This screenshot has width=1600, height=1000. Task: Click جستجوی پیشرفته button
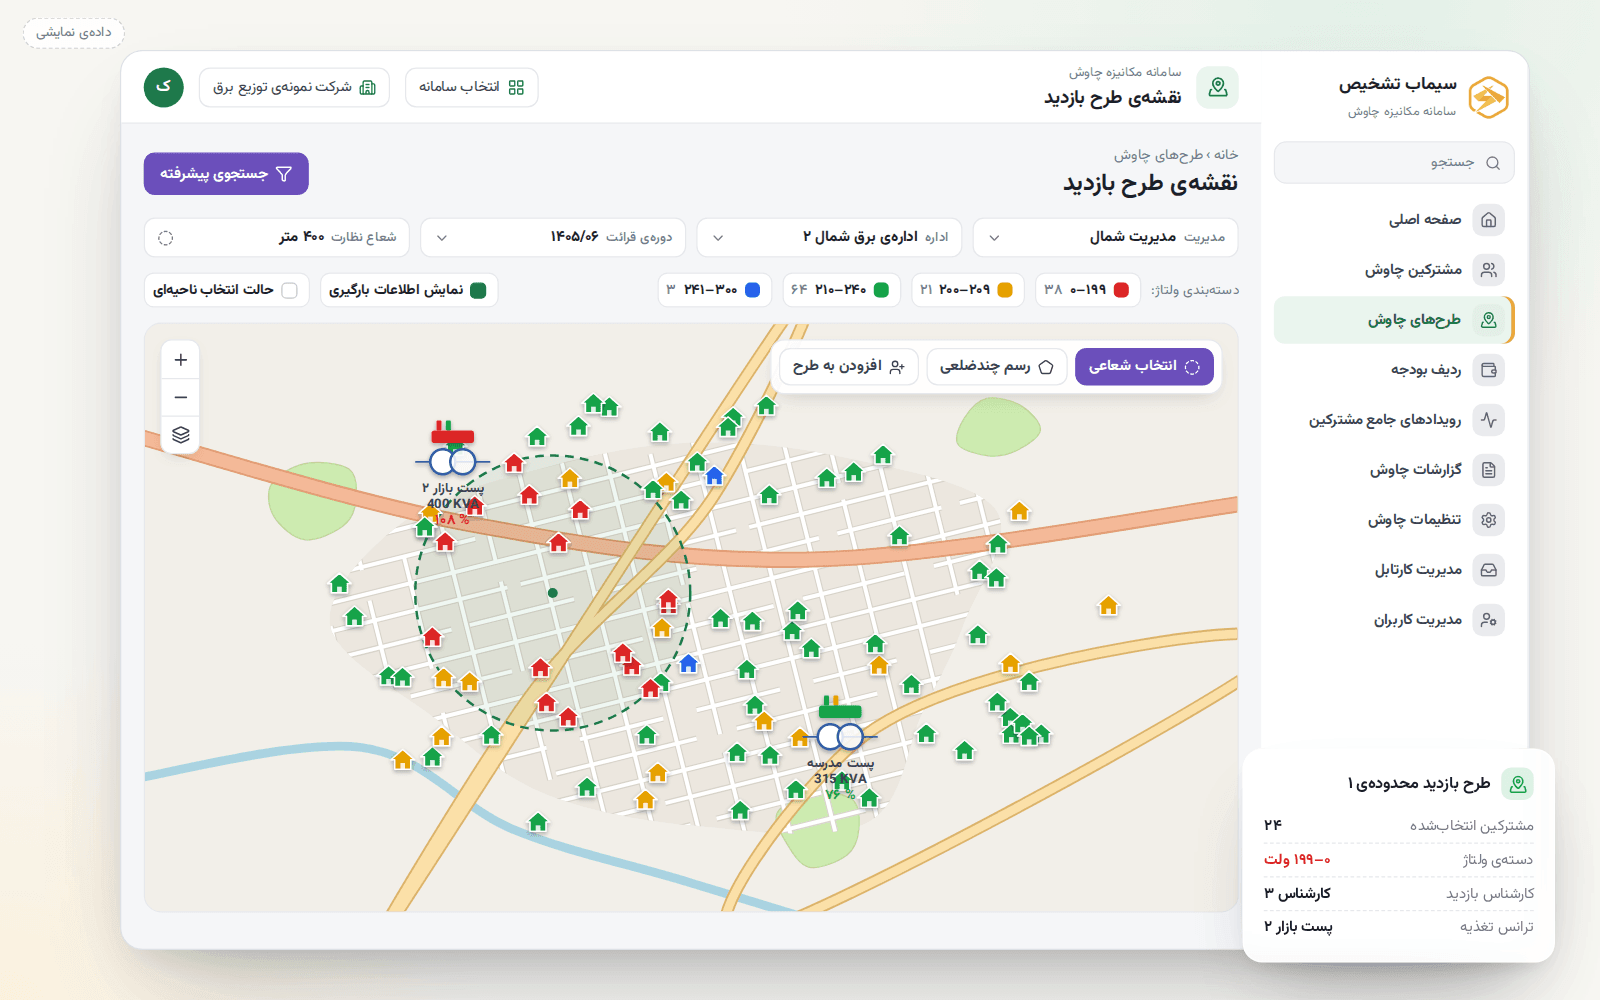click(226, 174)
